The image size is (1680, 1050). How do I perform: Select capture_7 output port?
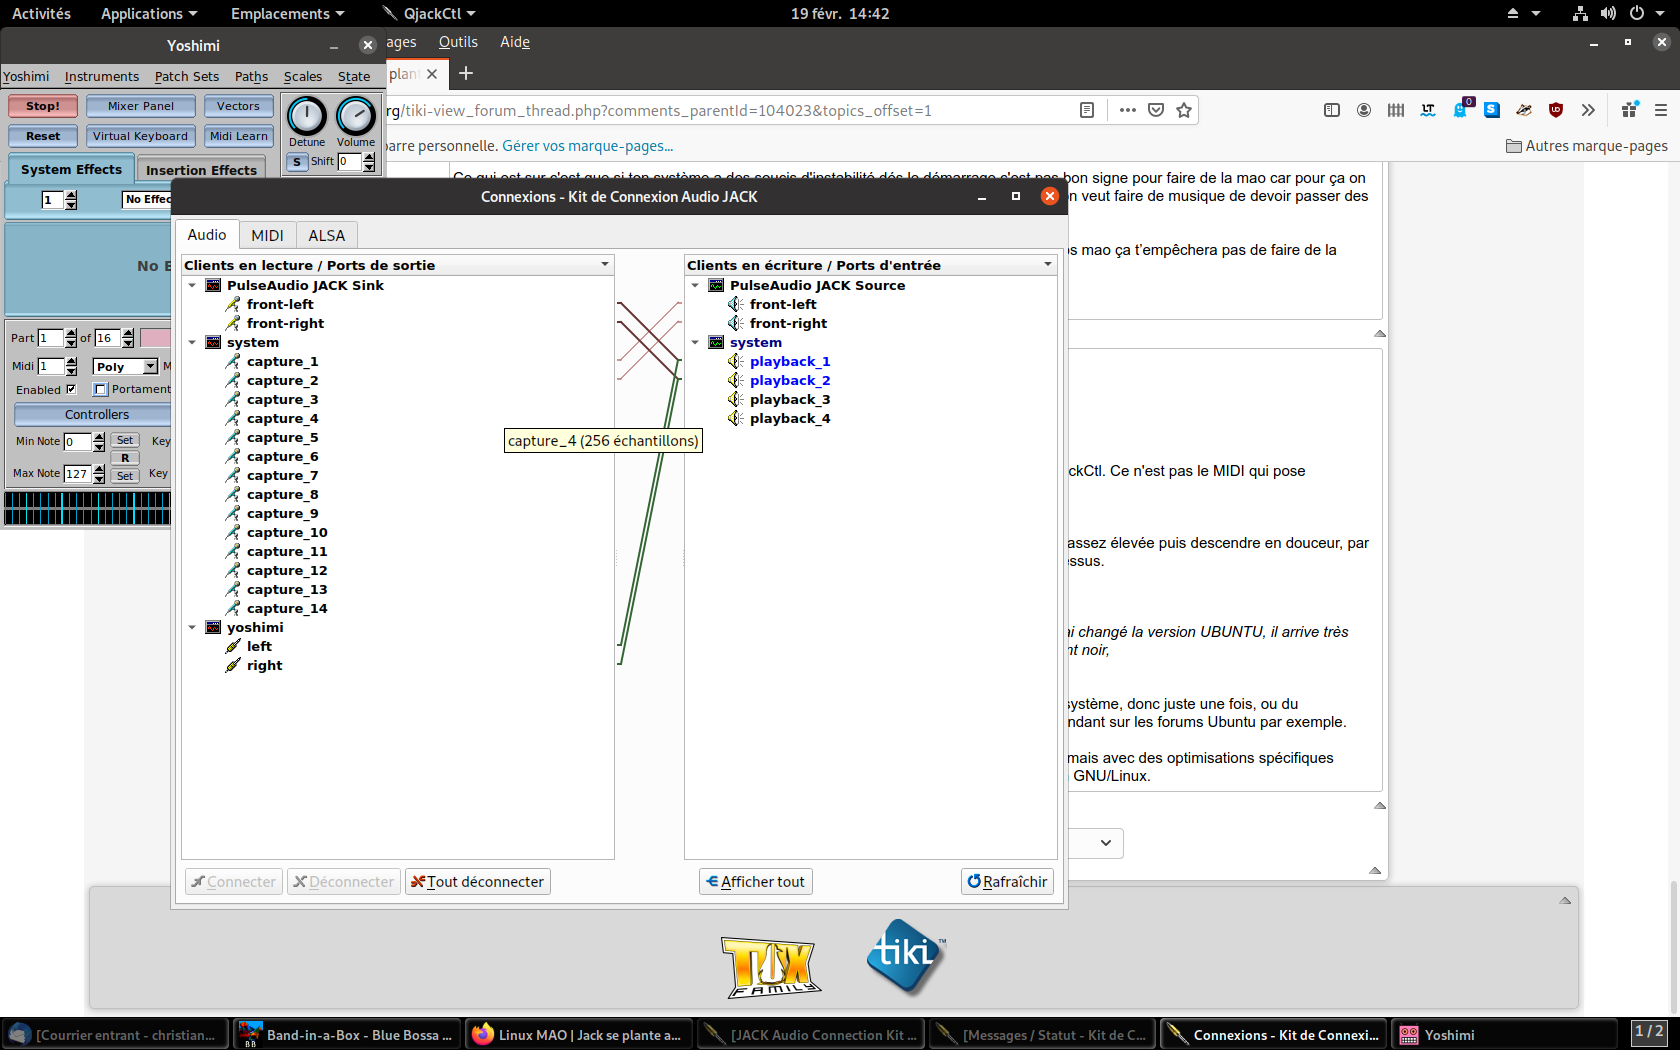point(282,475)
